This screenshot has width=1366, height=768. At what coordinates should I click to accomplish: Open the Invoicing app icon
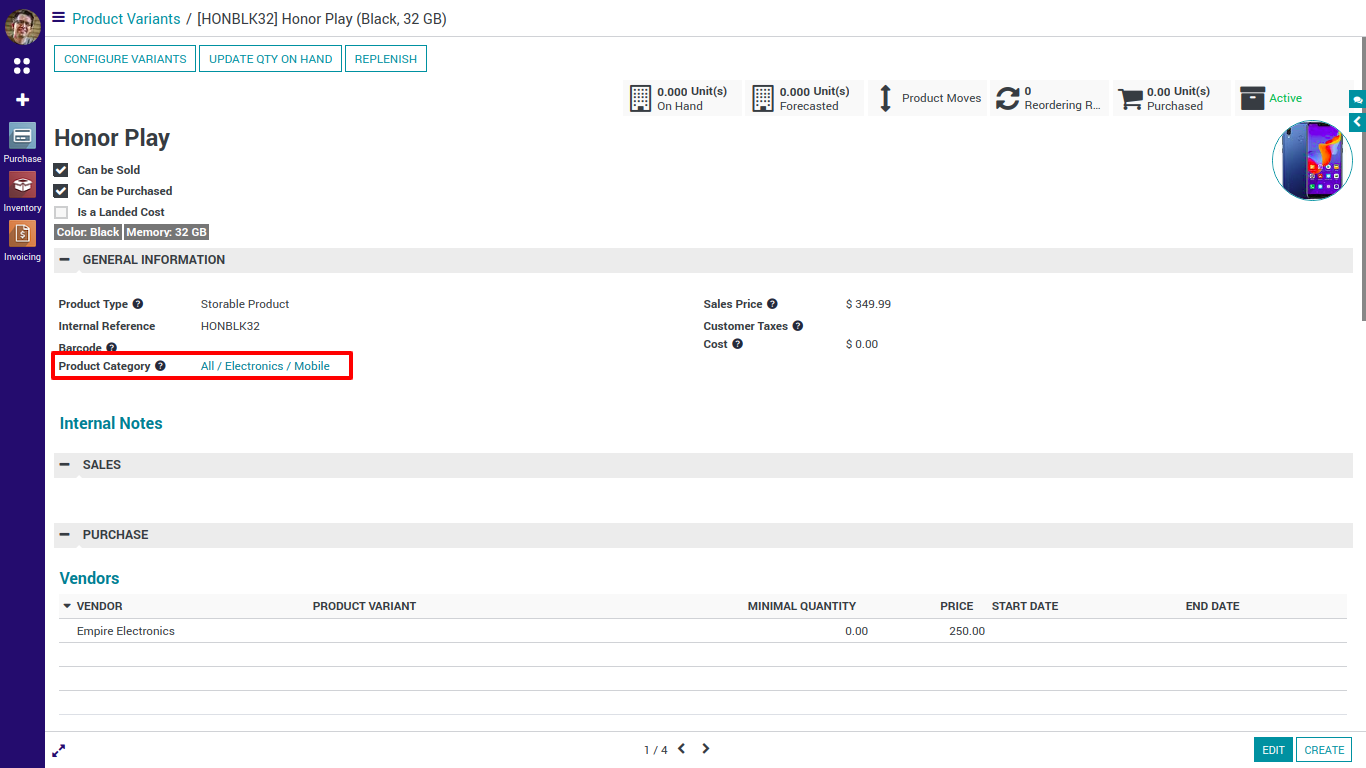(22, 234)
